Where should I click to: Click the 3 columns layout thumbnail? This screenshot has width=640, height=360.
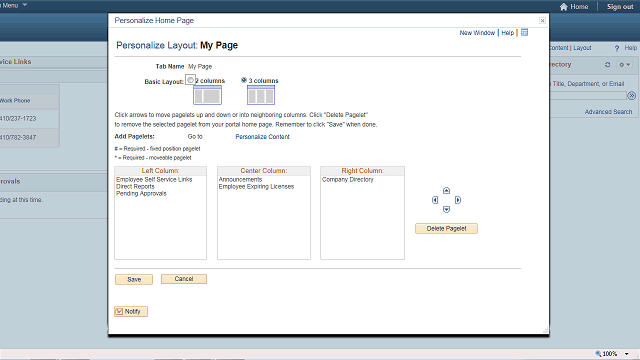[261, 95]
